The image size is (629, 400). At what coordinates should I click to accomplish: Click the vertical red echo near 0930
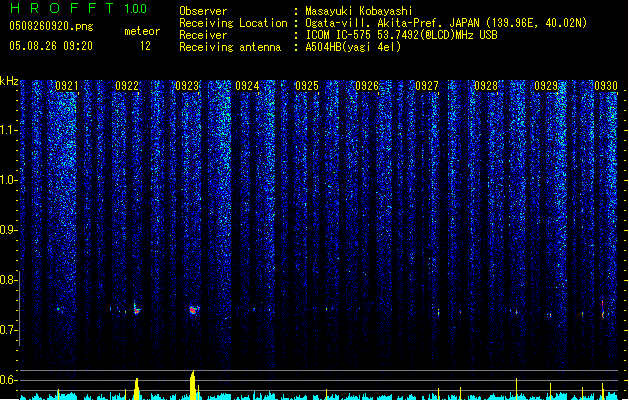point(603,309)
